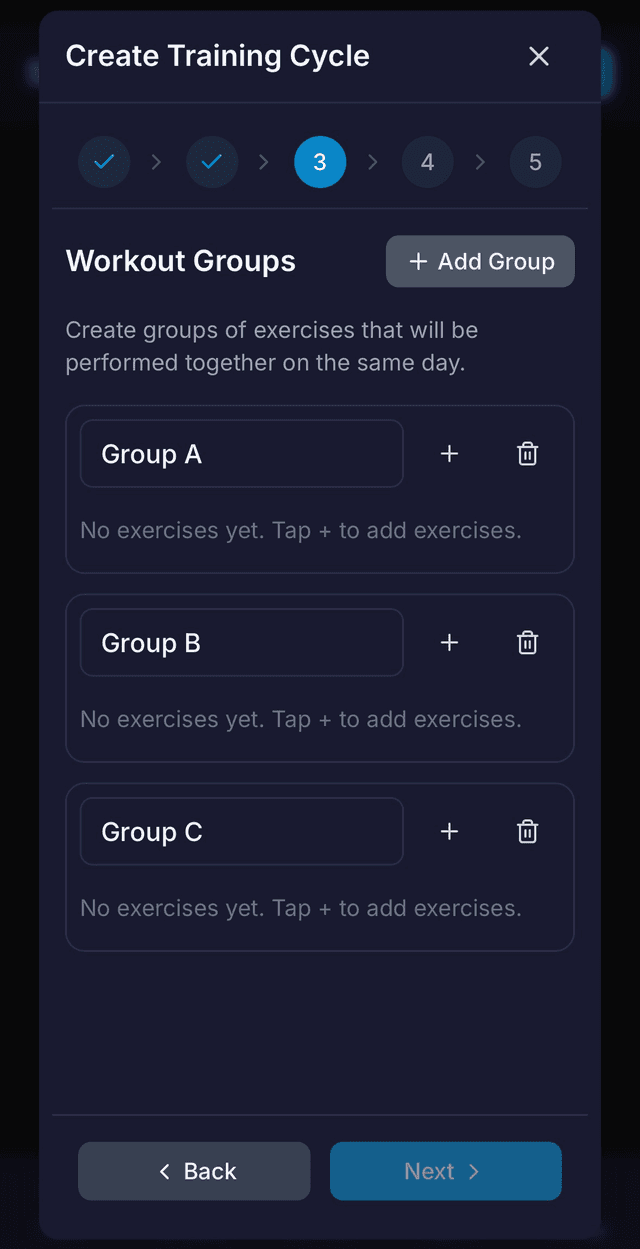Edit the Group A name field
The width and height of the screenshot is (640, 1249).
pos(240,453)
